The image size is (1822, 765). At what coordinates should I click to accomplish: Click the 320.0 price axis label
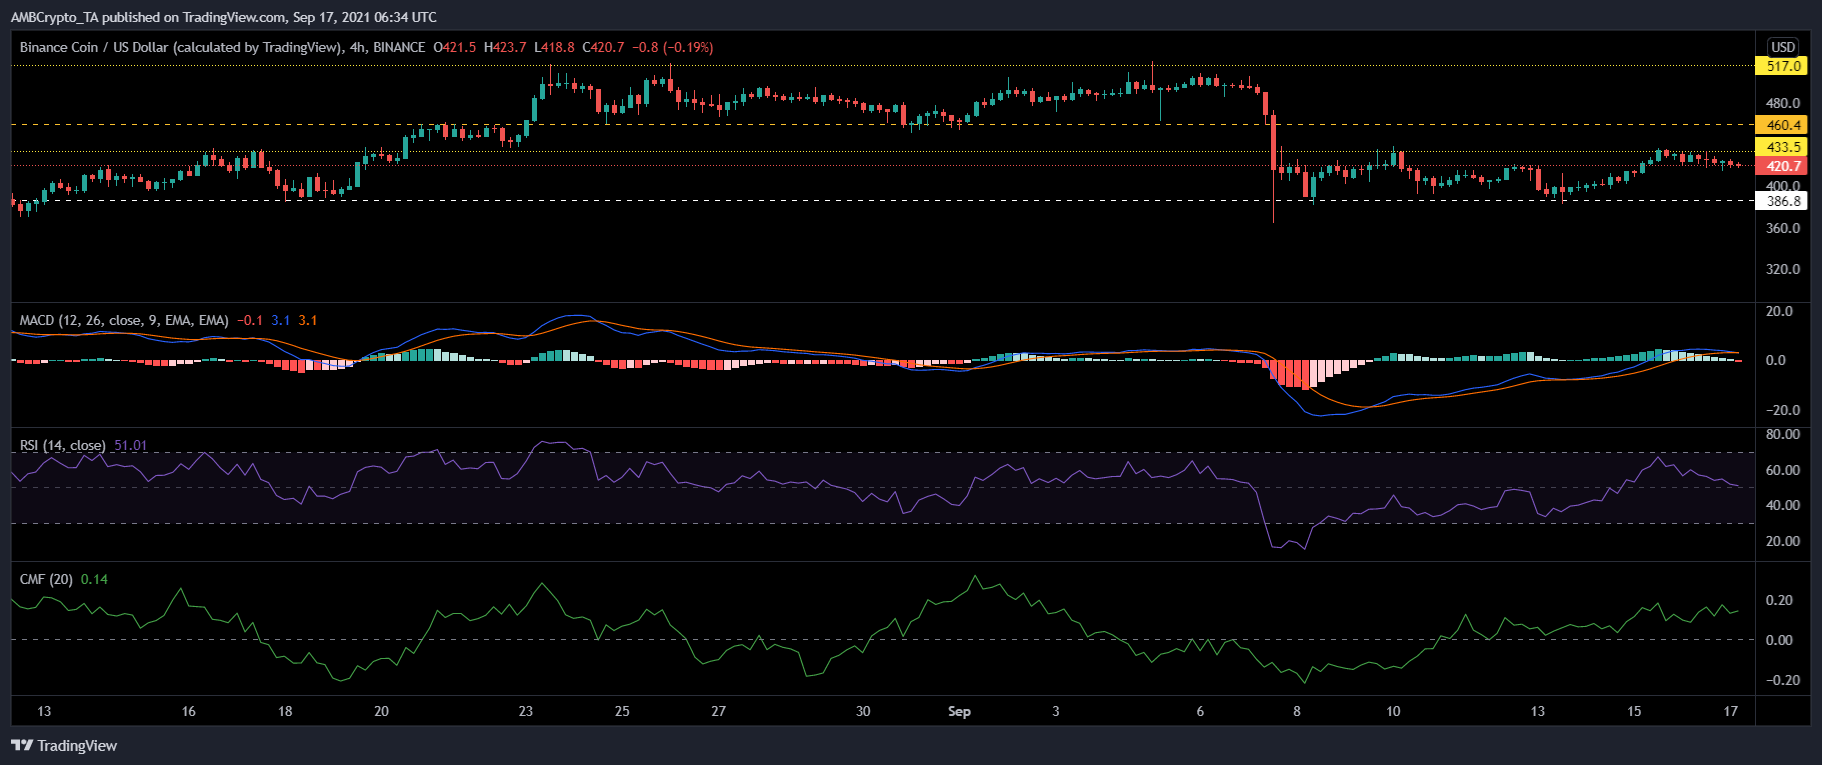pos(1783,269)
